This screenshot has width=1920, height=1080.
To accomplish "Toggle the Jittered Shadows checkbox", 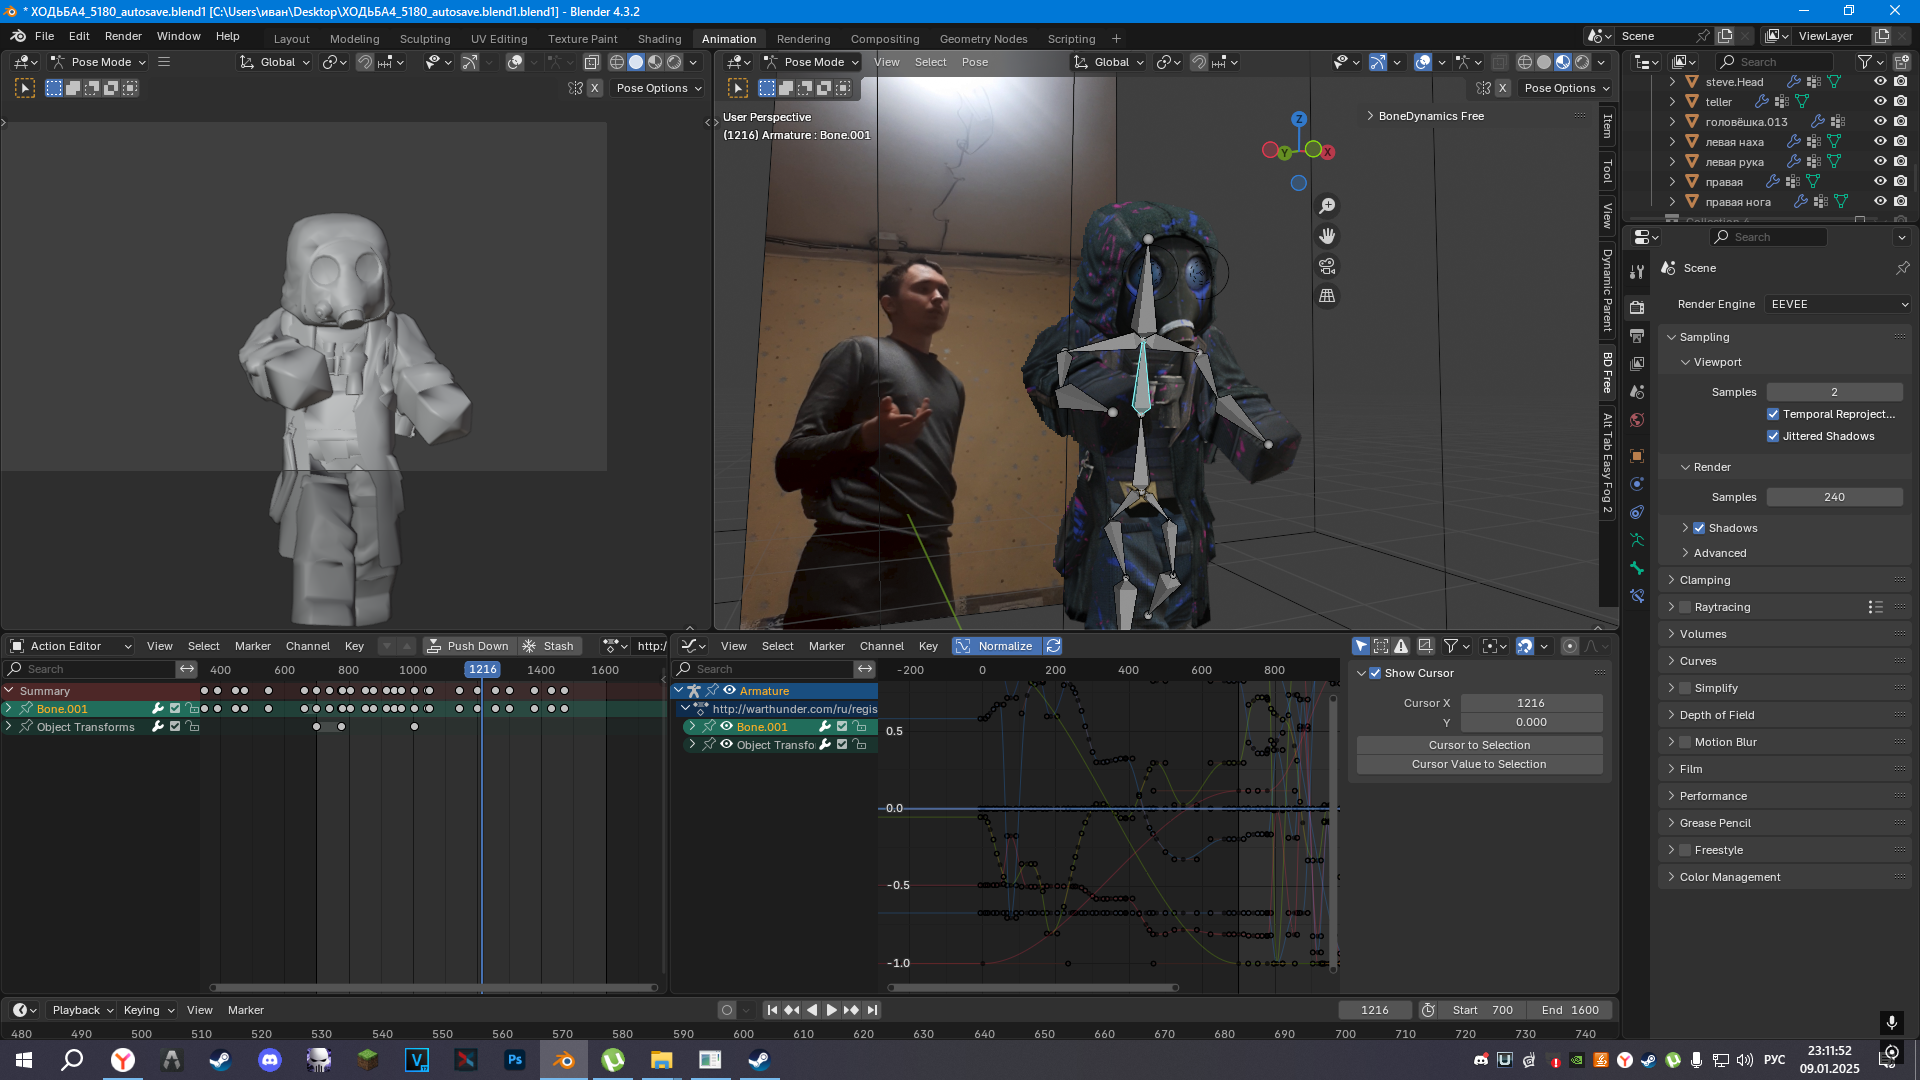I will coord(1773,436).
